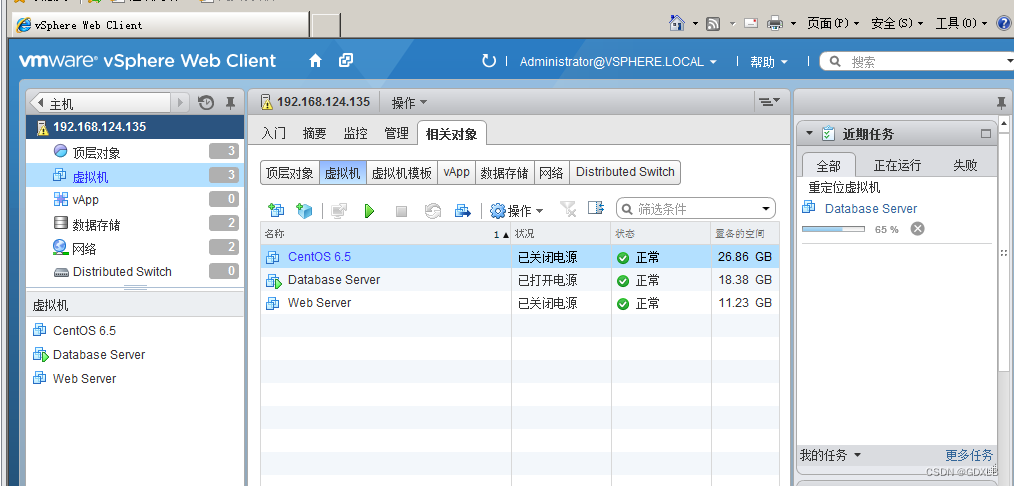This screenshot has width=1014, height=486.
Task: Cancel the Database Server relocate task
Action: [917, 229]
